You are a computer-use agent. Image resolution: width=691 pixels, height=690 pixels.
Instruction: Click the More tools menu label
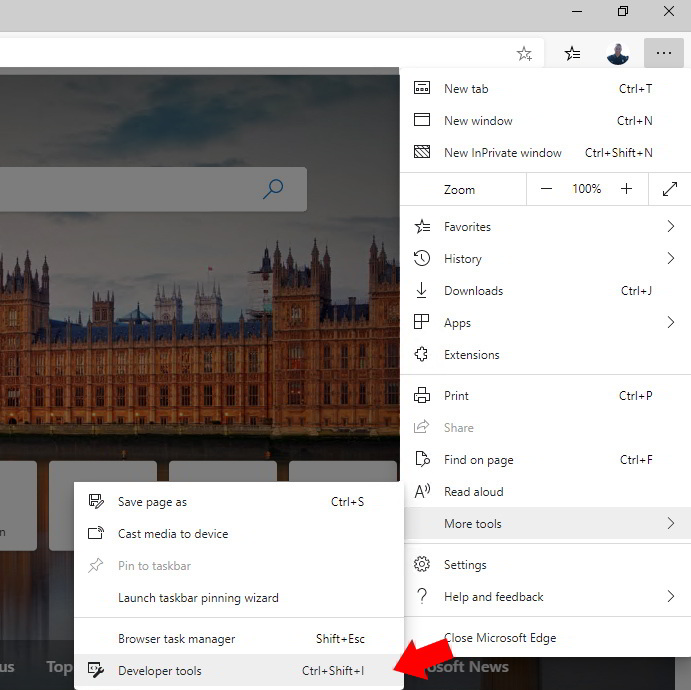pos(472,523)
